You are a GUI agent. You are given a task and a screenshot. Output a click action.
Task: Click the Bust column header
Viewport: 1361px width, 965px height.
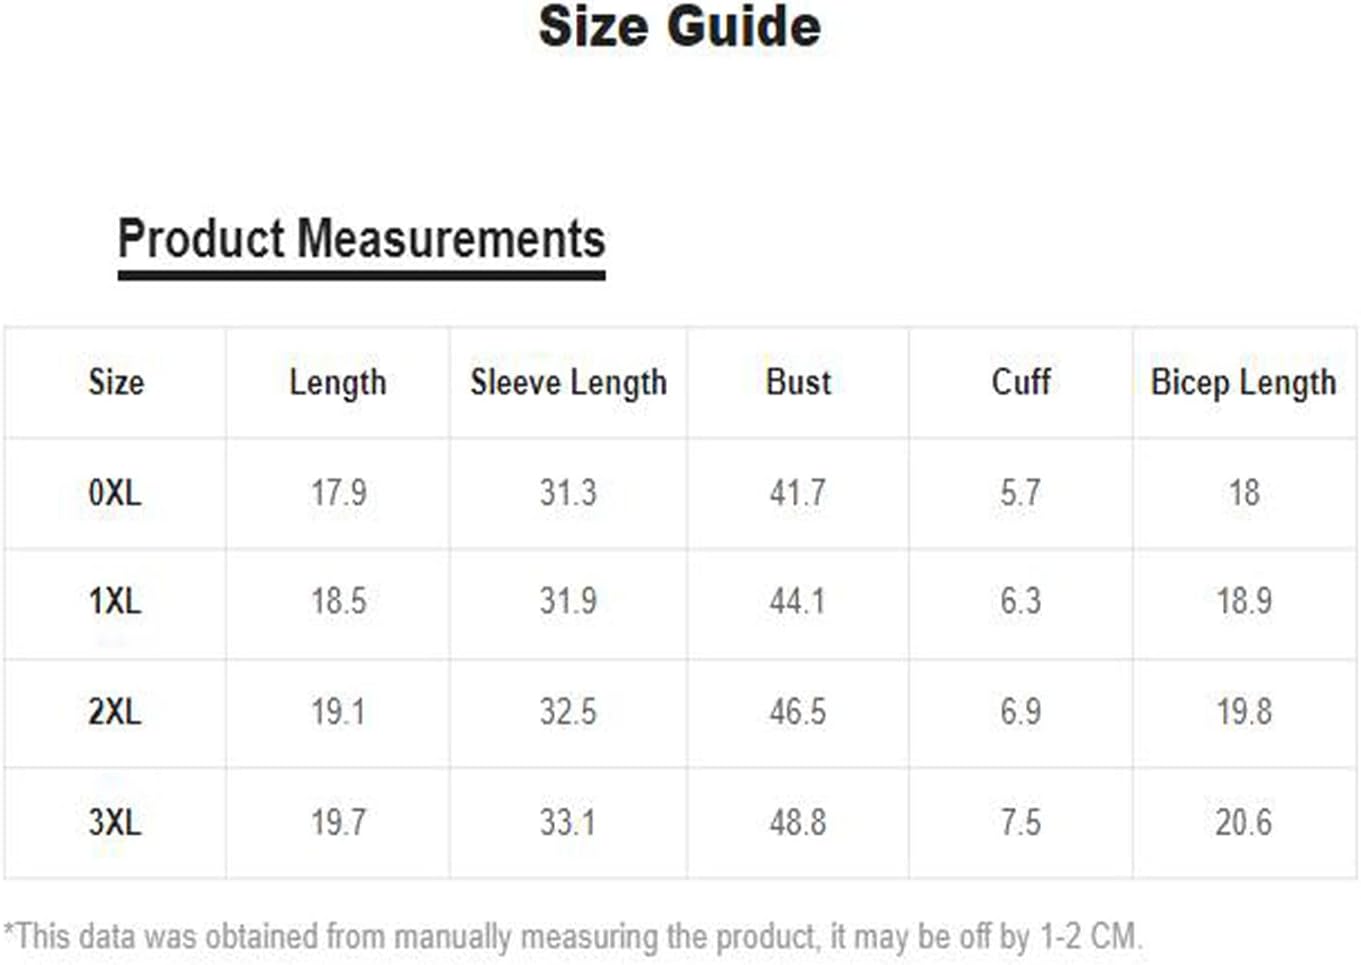tap(798, 382)
